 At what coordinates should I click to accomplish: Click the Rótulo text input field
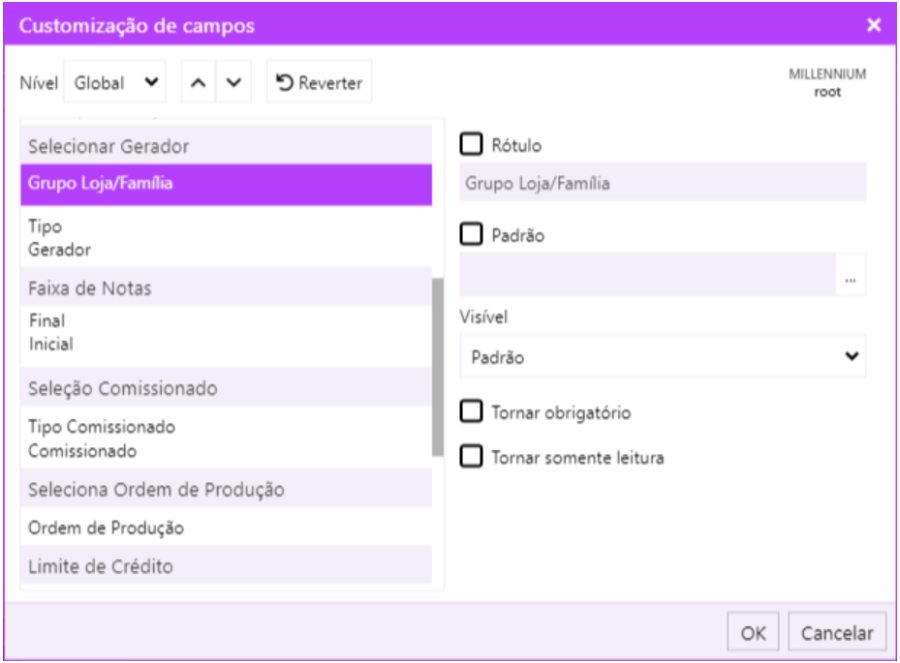(x=662, y=184)
